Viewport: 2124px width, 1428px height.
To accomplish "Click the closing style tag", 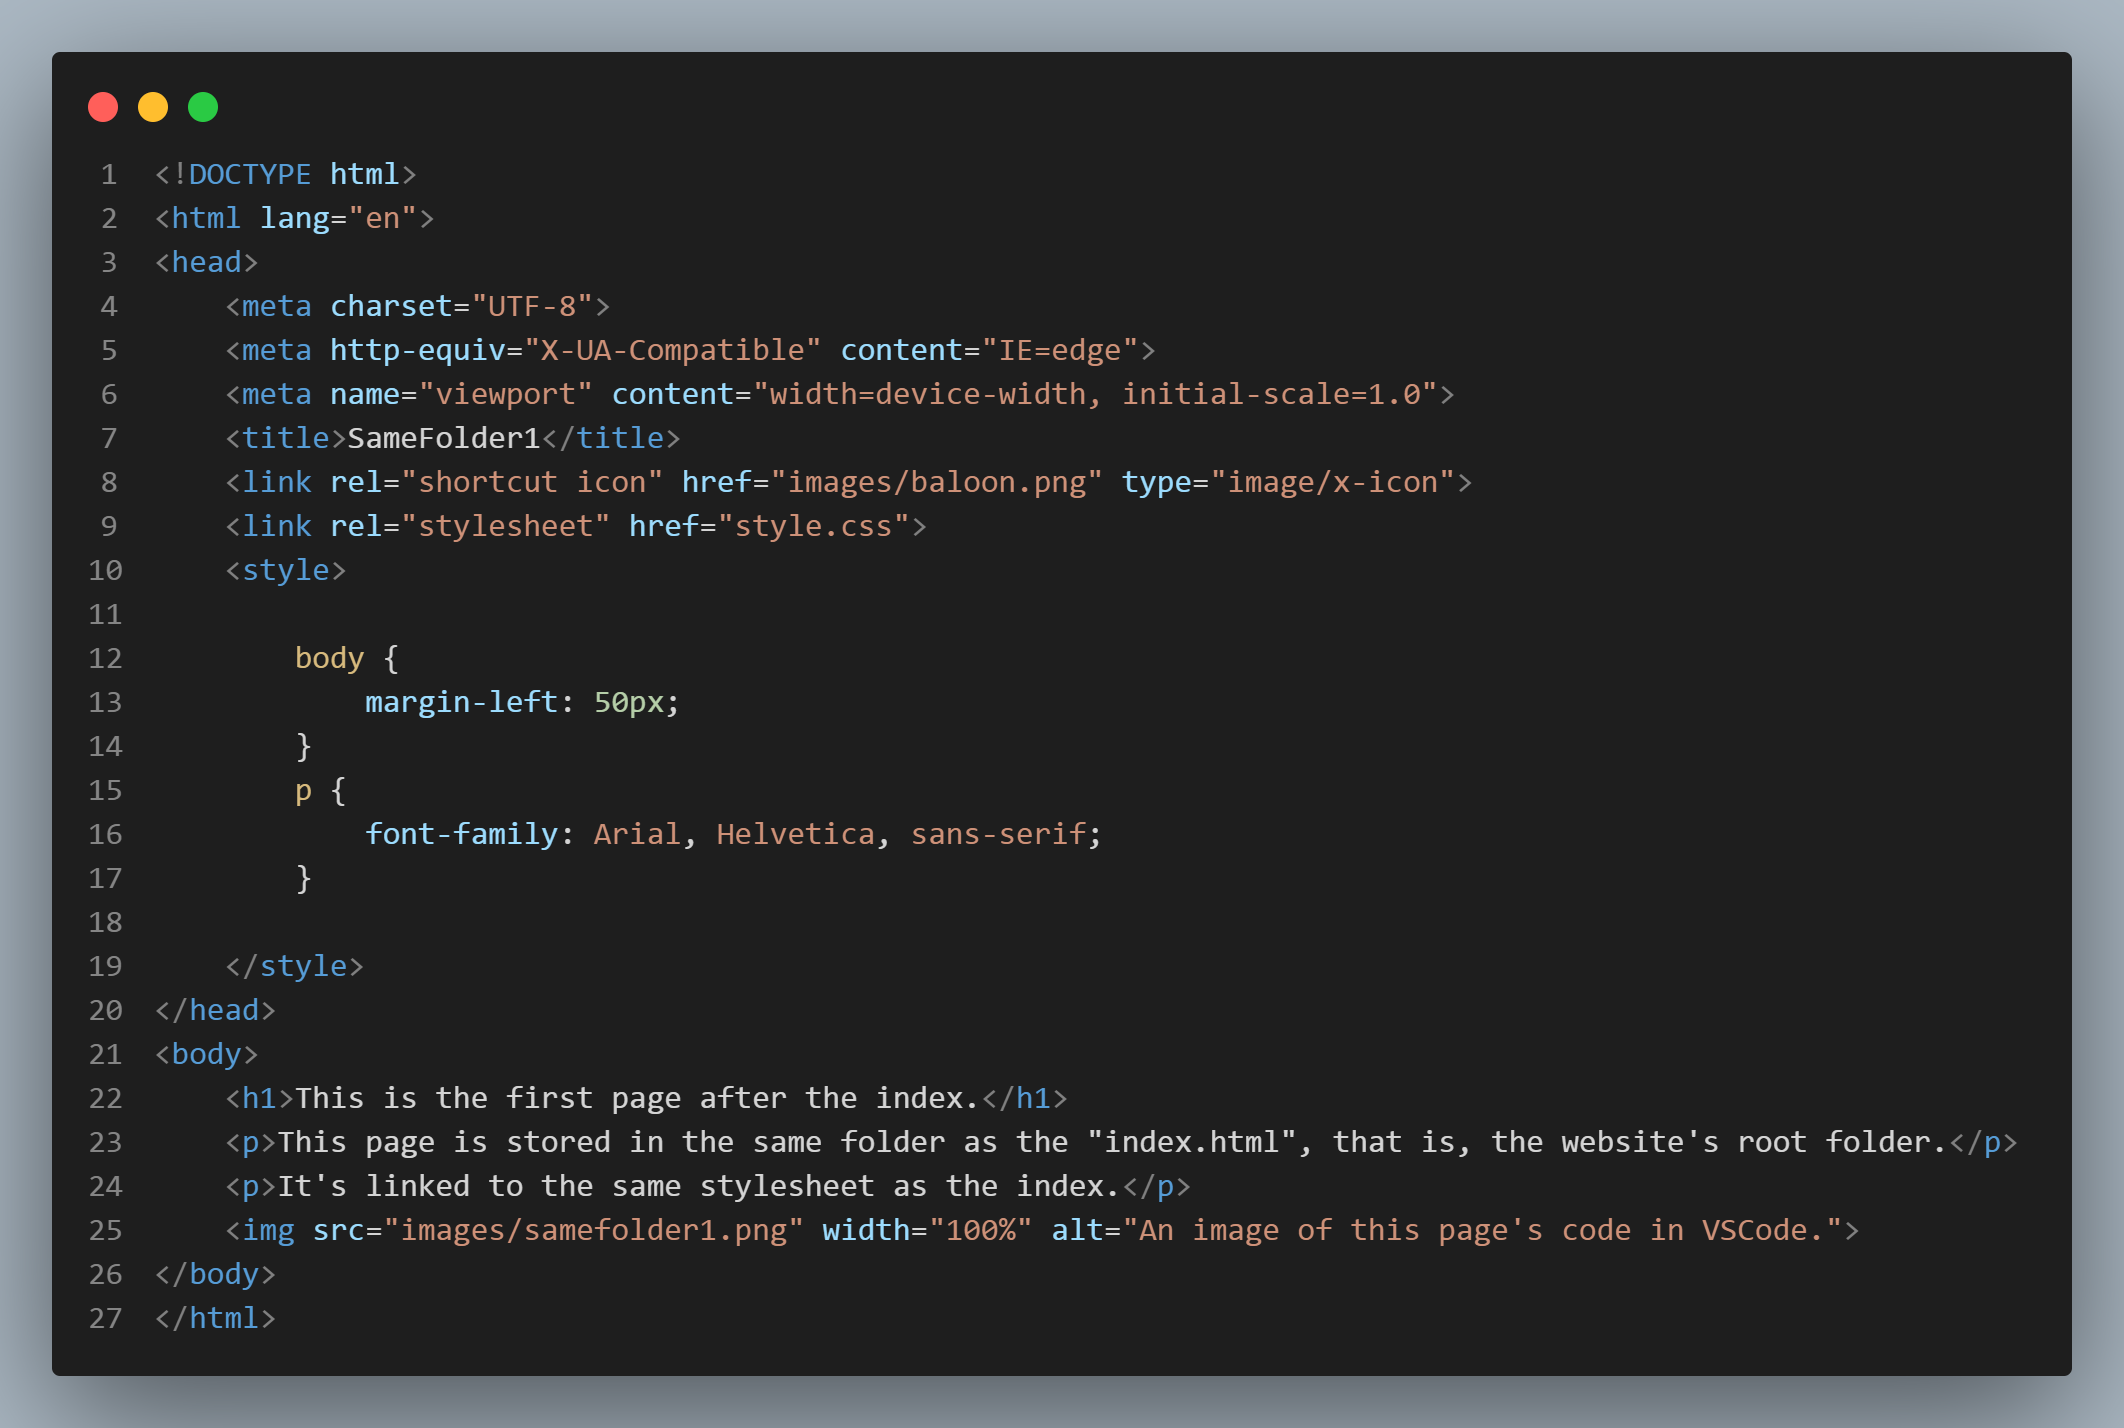I will [x=294, y=966].
